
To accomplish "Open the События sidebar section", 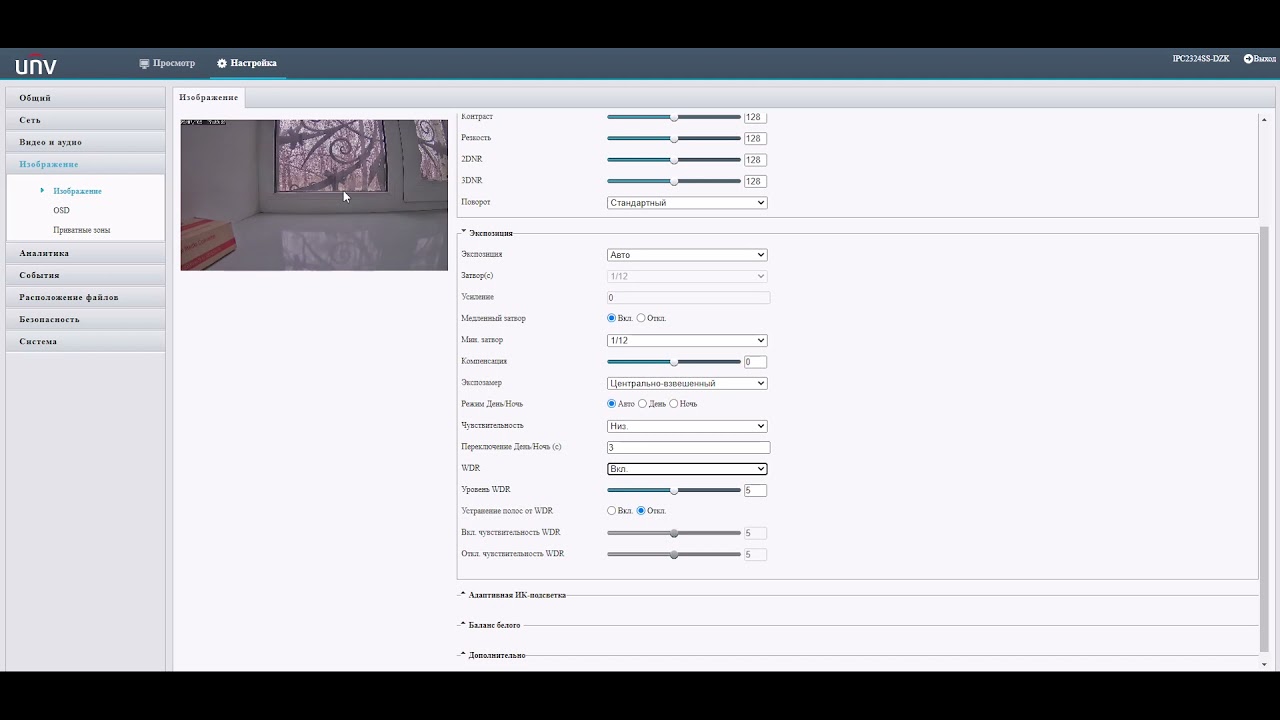I will [85, 275].
